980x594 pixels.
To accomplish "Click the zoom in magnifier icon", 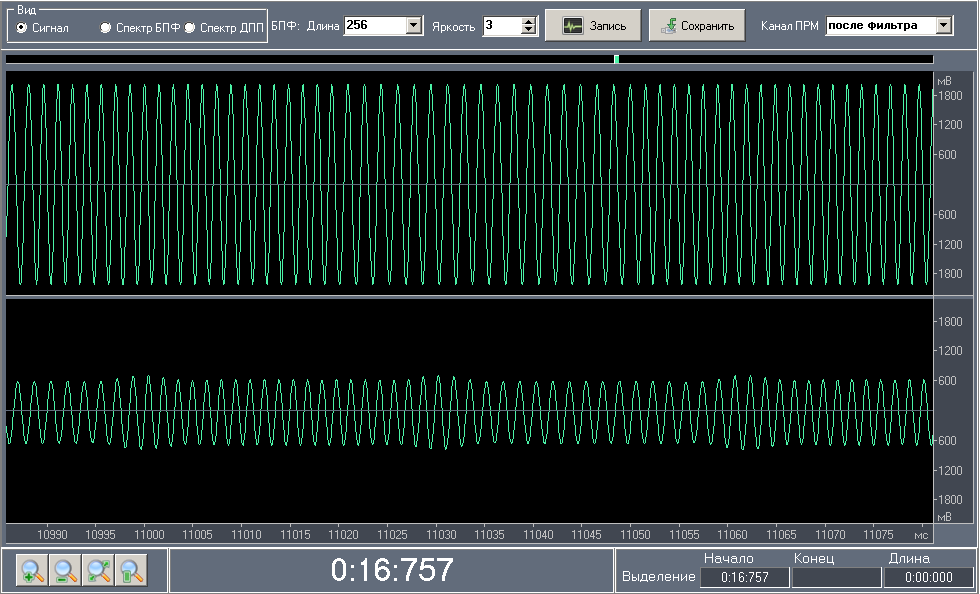I will 33,571.
